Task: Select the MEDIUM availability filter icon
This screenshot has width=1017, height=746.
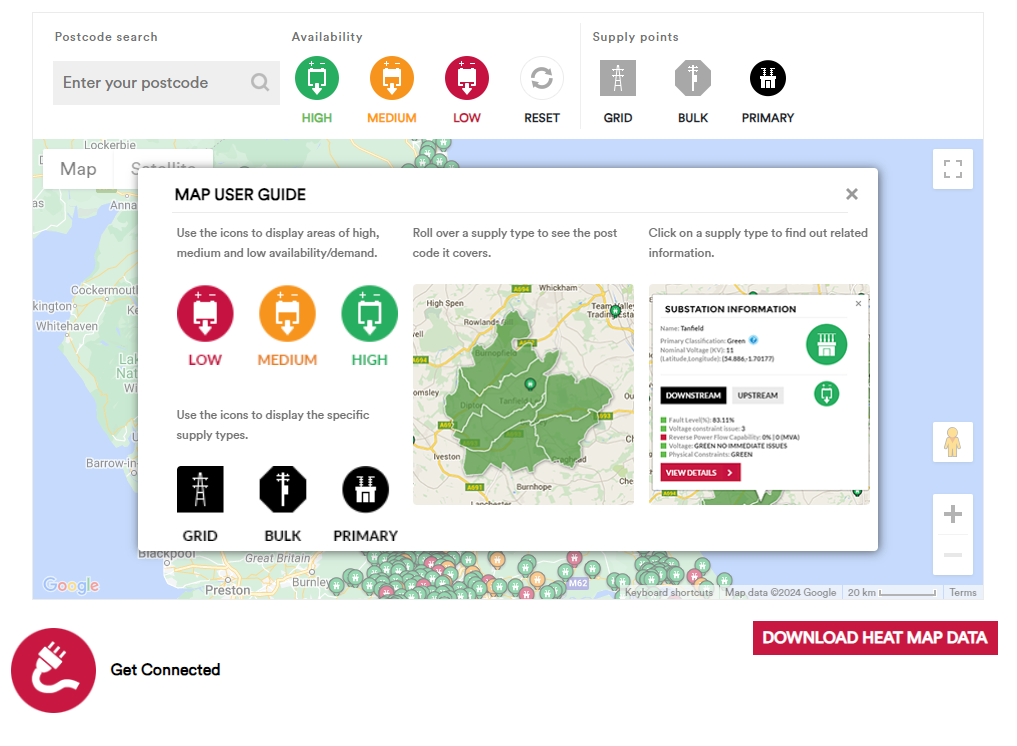Action: (x=391, y=77)
